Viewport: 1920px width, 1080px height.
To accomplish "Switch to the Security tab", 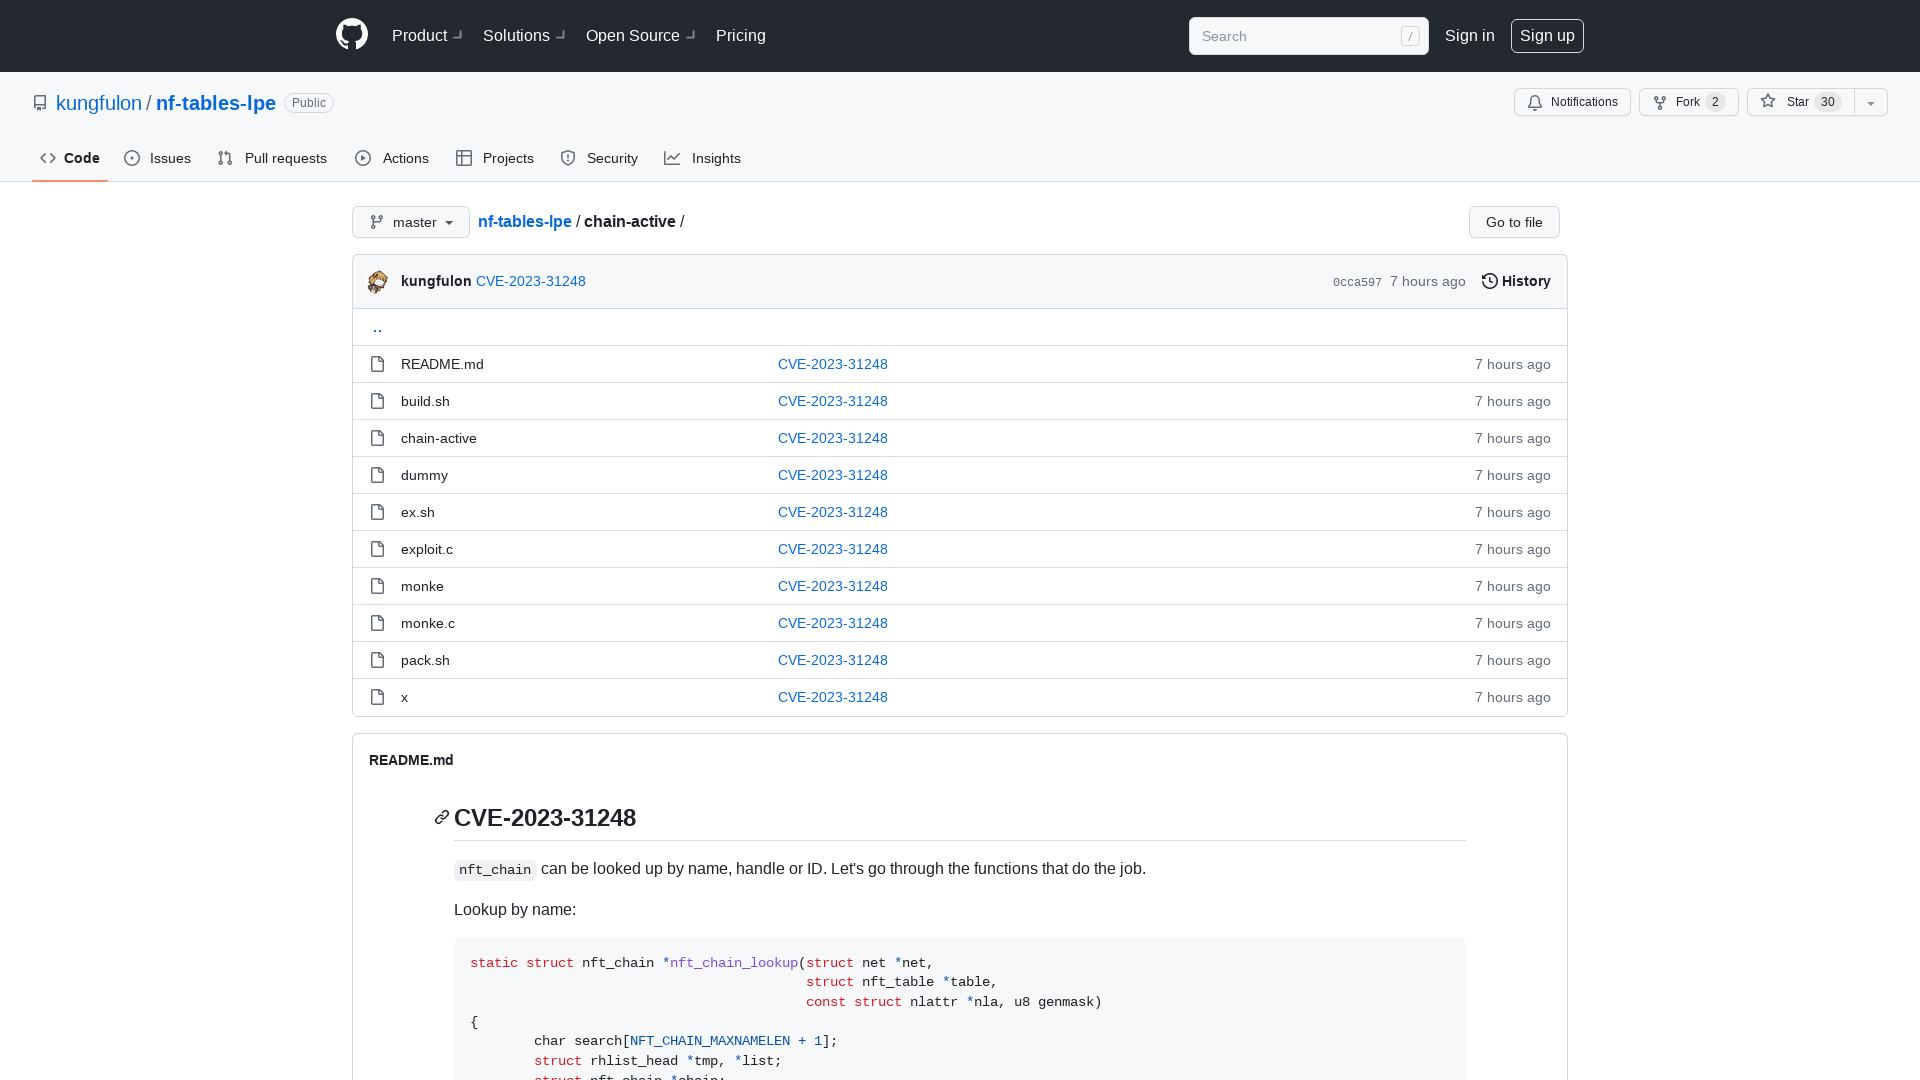I will [599, 158].
